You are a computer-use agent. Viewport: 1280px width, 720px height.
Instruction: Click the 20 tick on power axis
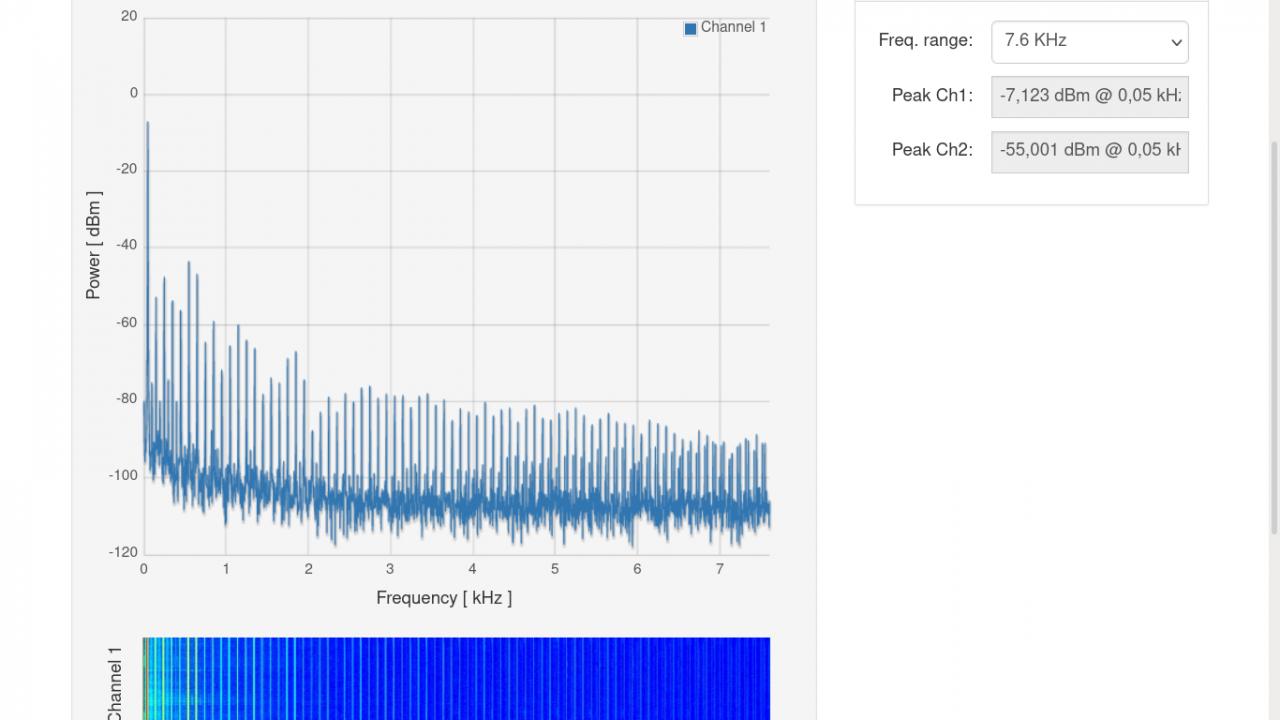(130, 16)
